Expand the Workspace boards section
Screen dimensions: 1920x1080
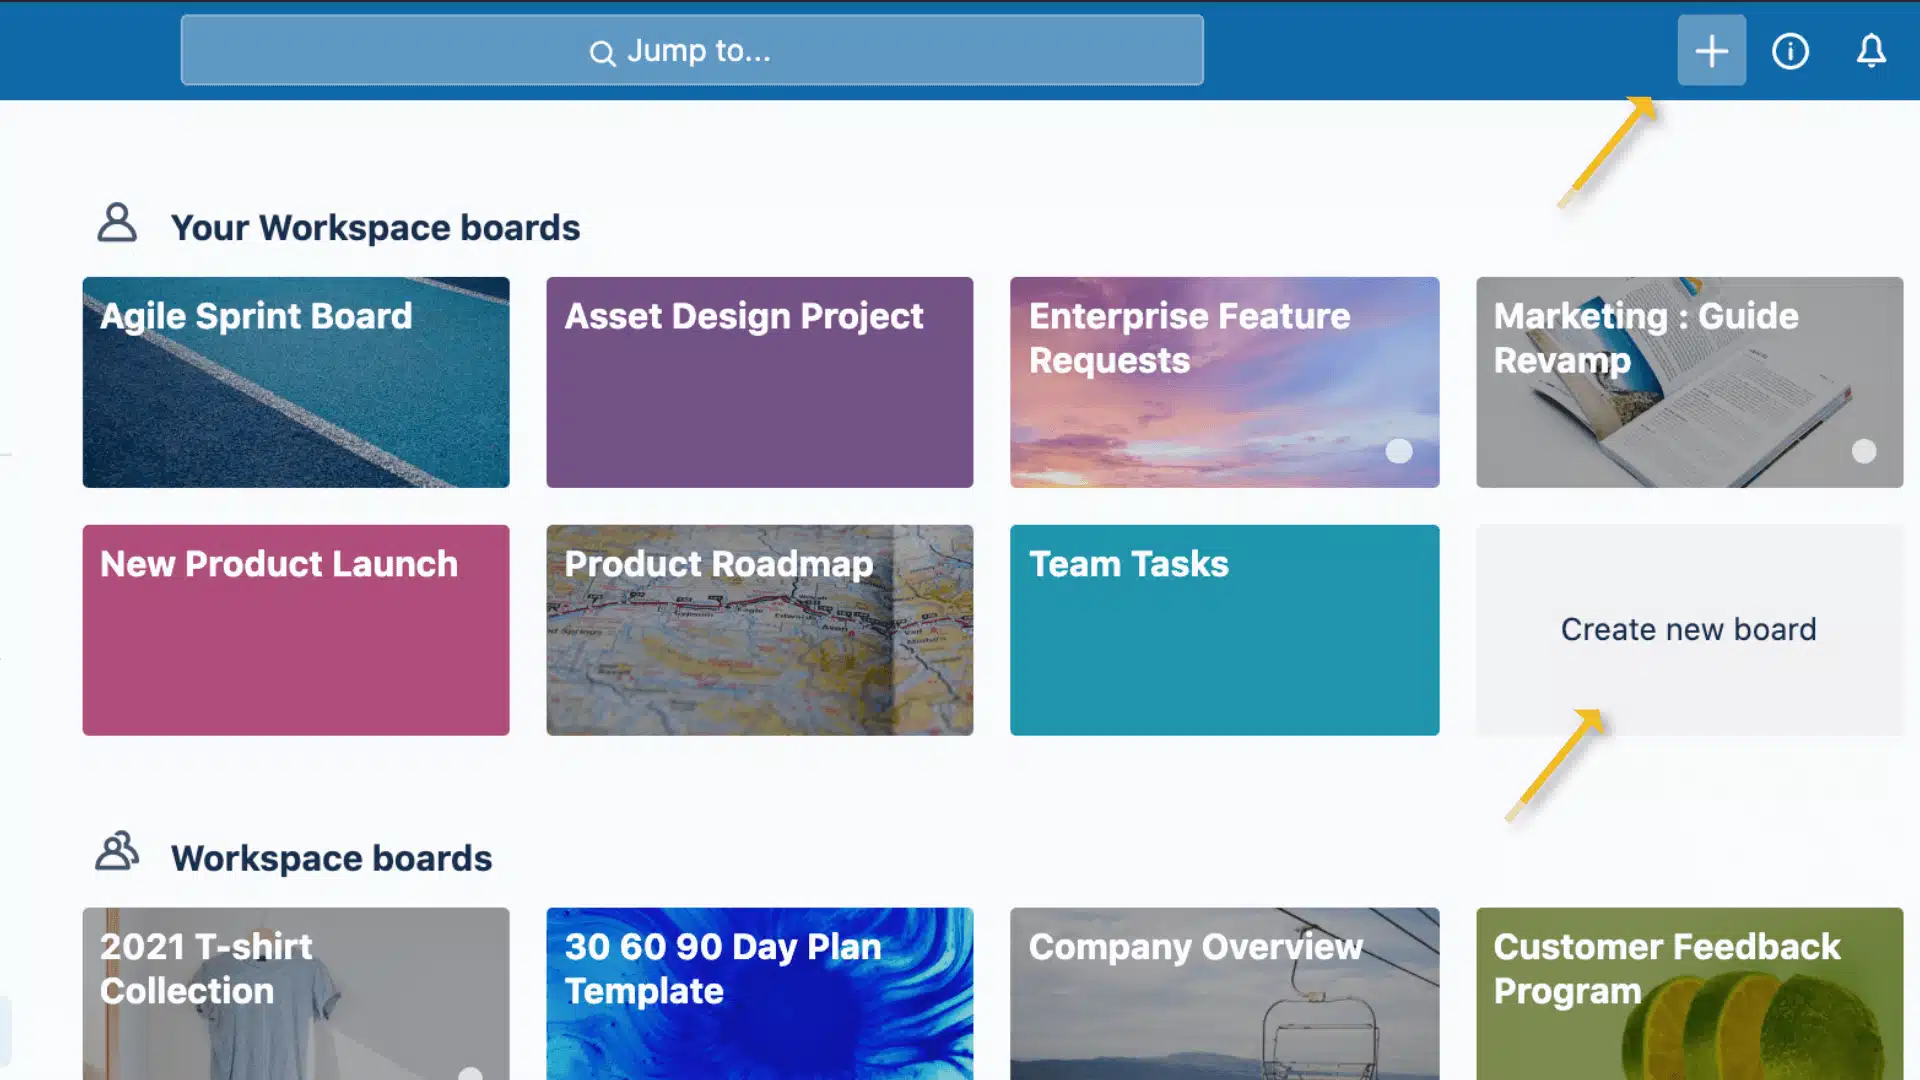(x=332, y=857)
